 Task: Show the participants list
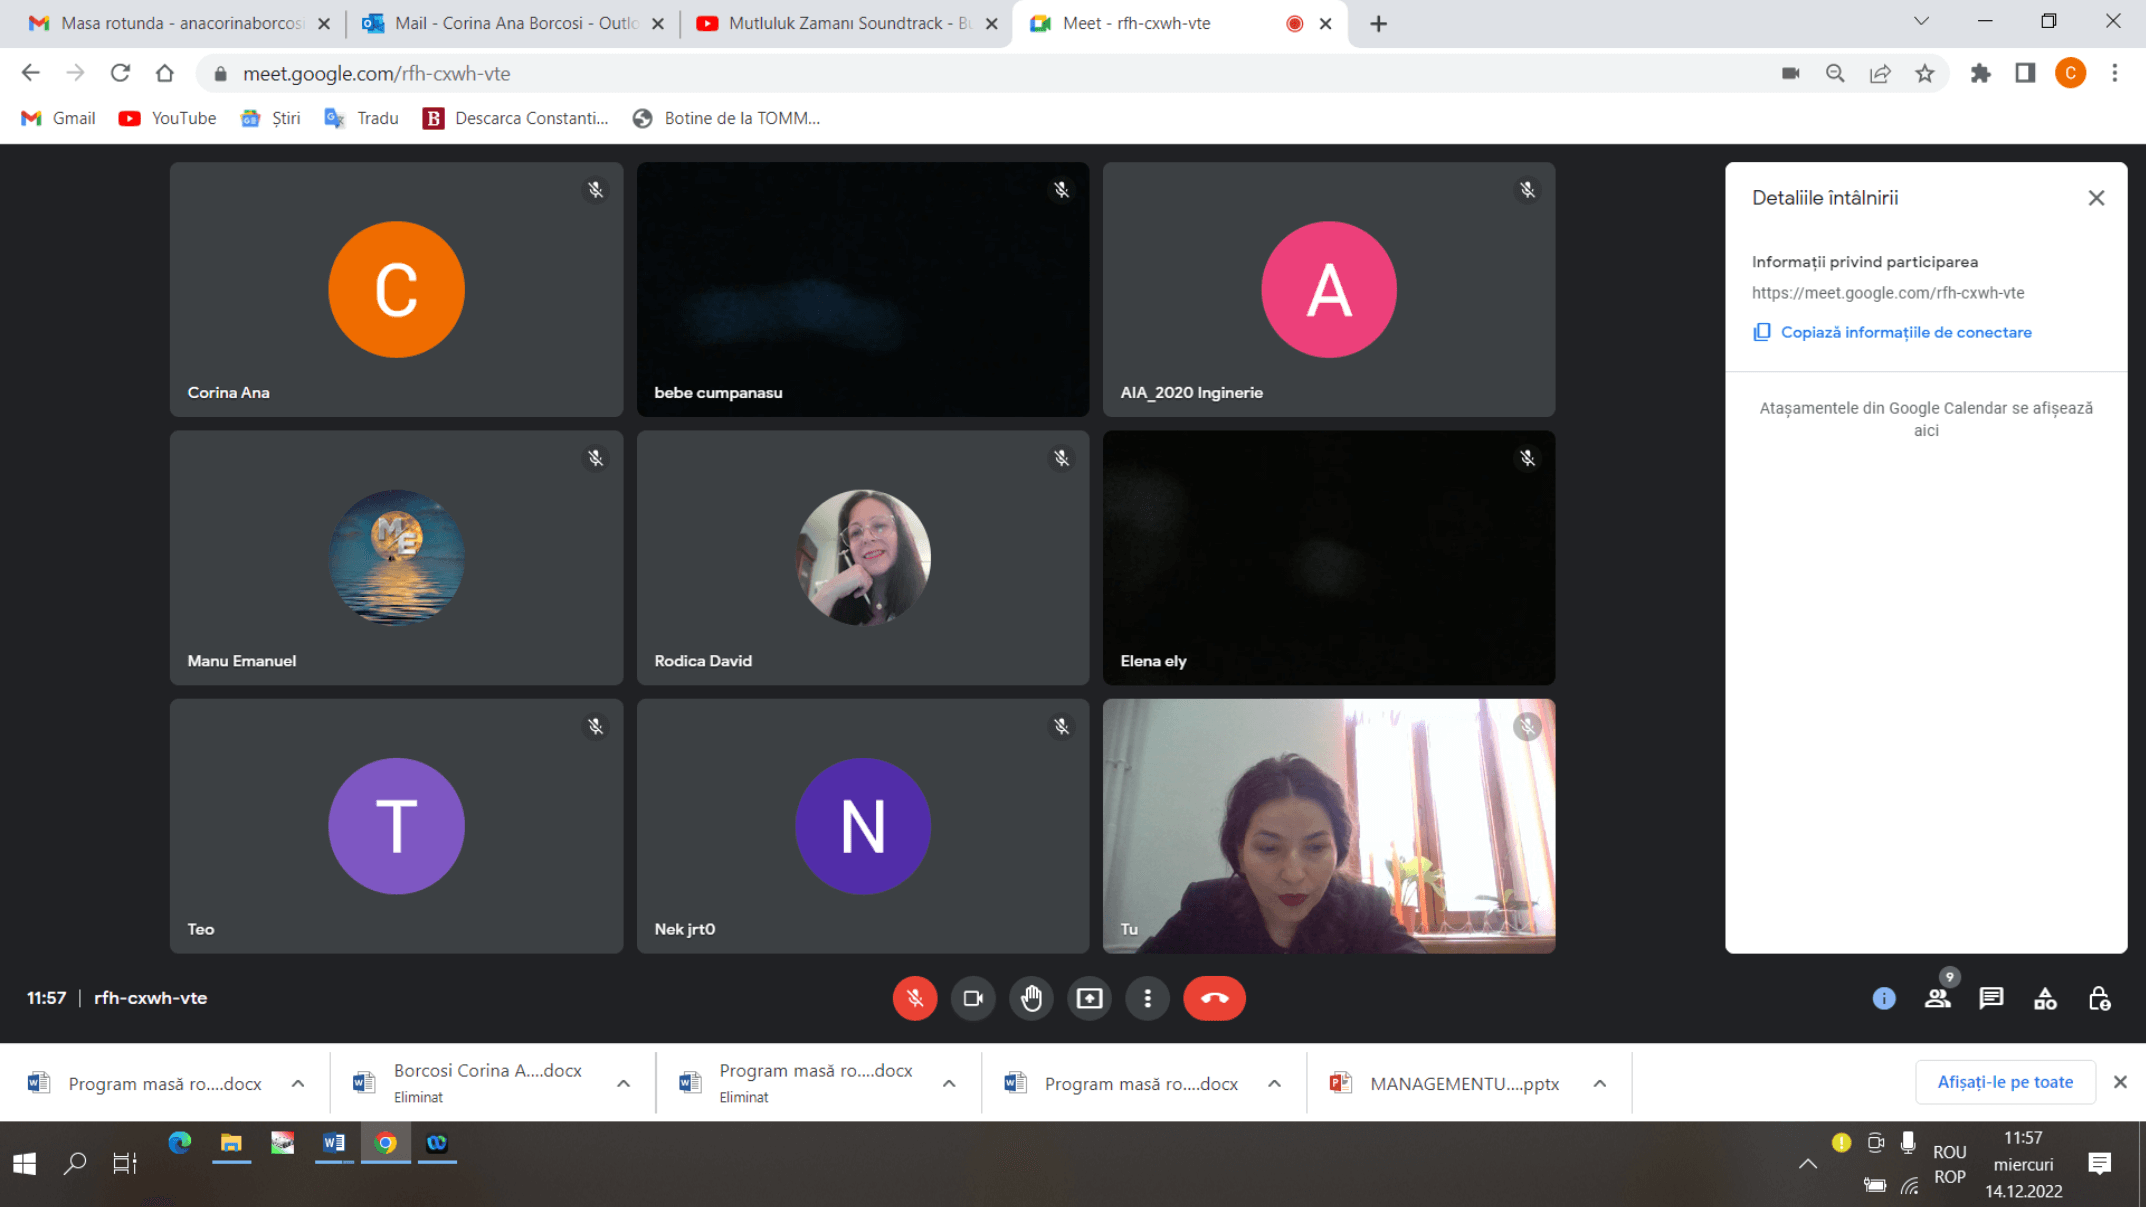coord(1937,998)
